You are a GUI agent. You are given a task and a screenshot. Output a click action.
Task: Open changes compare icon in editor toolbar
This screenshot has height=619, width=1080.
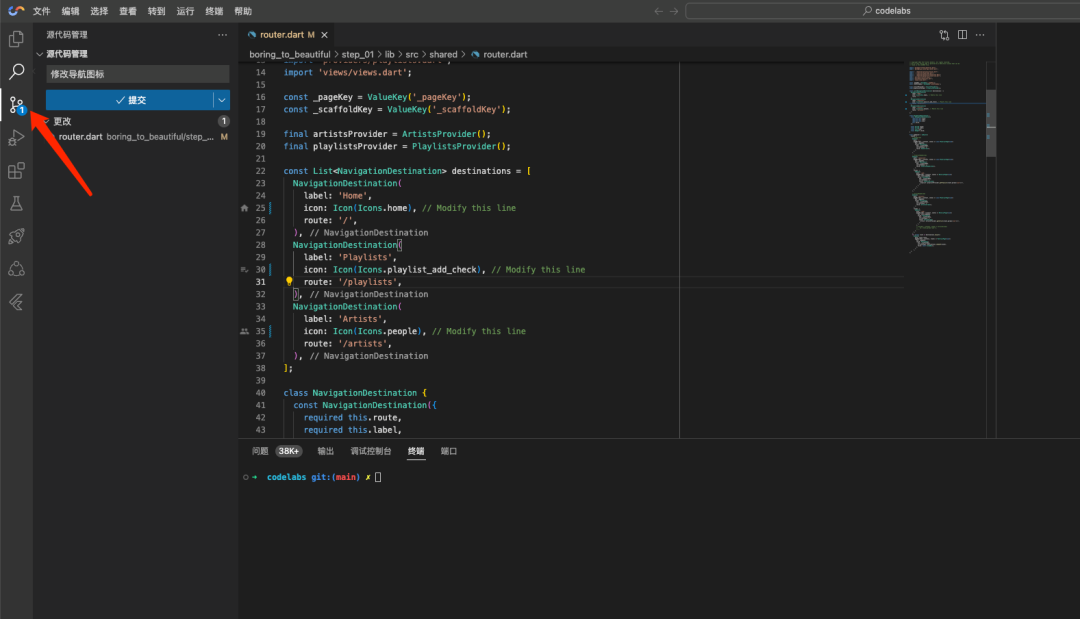click(x=944, y=34)
